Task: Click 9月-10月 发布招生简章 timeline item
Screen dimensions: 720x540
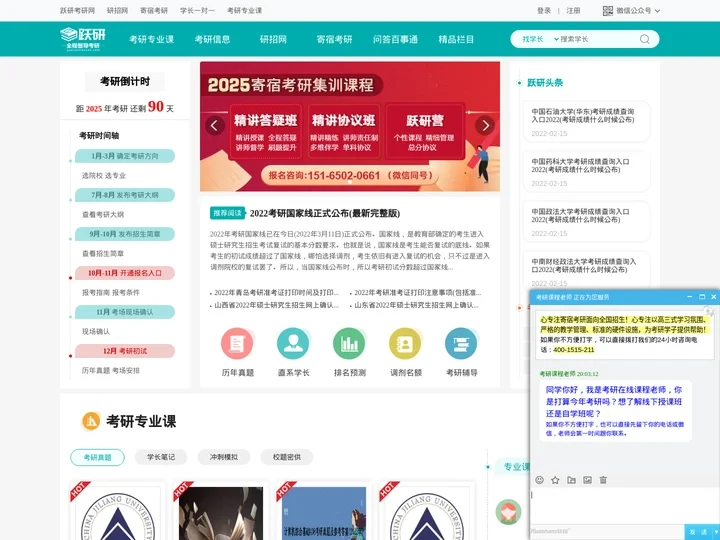Action: (125, 234)
